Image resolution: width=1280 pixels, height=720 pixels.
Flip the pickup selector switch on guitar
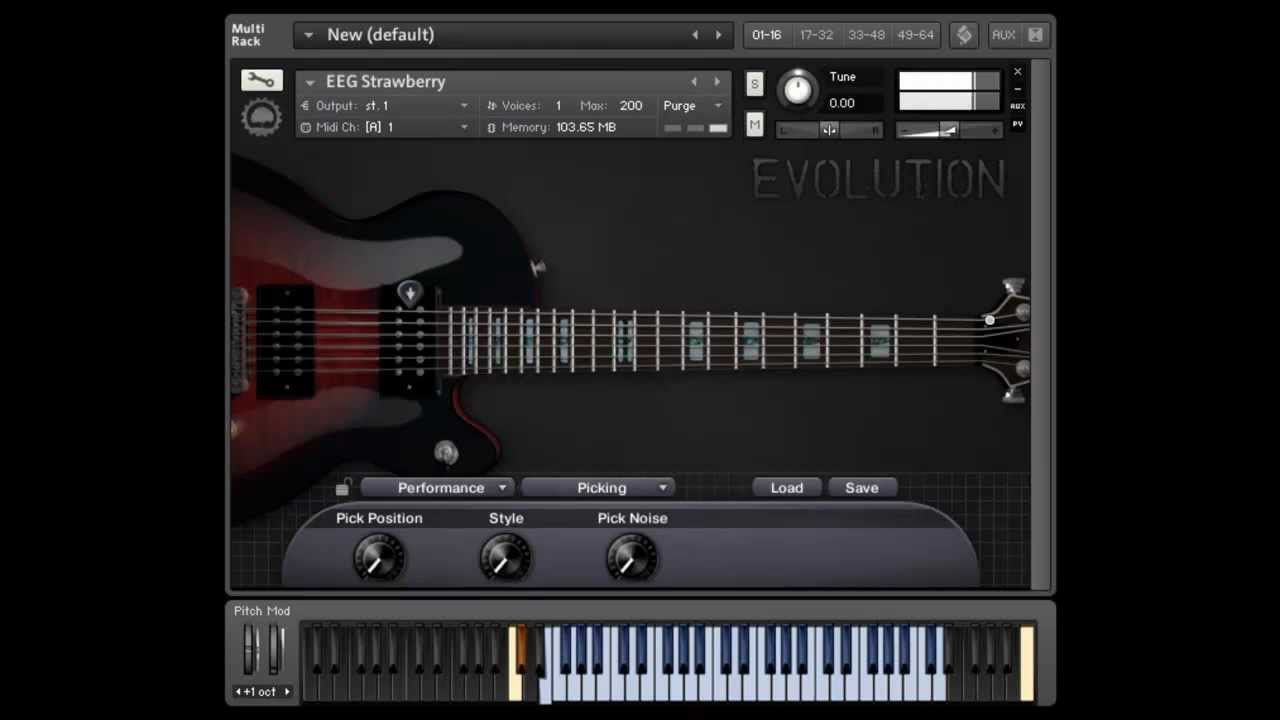point(538,267)
